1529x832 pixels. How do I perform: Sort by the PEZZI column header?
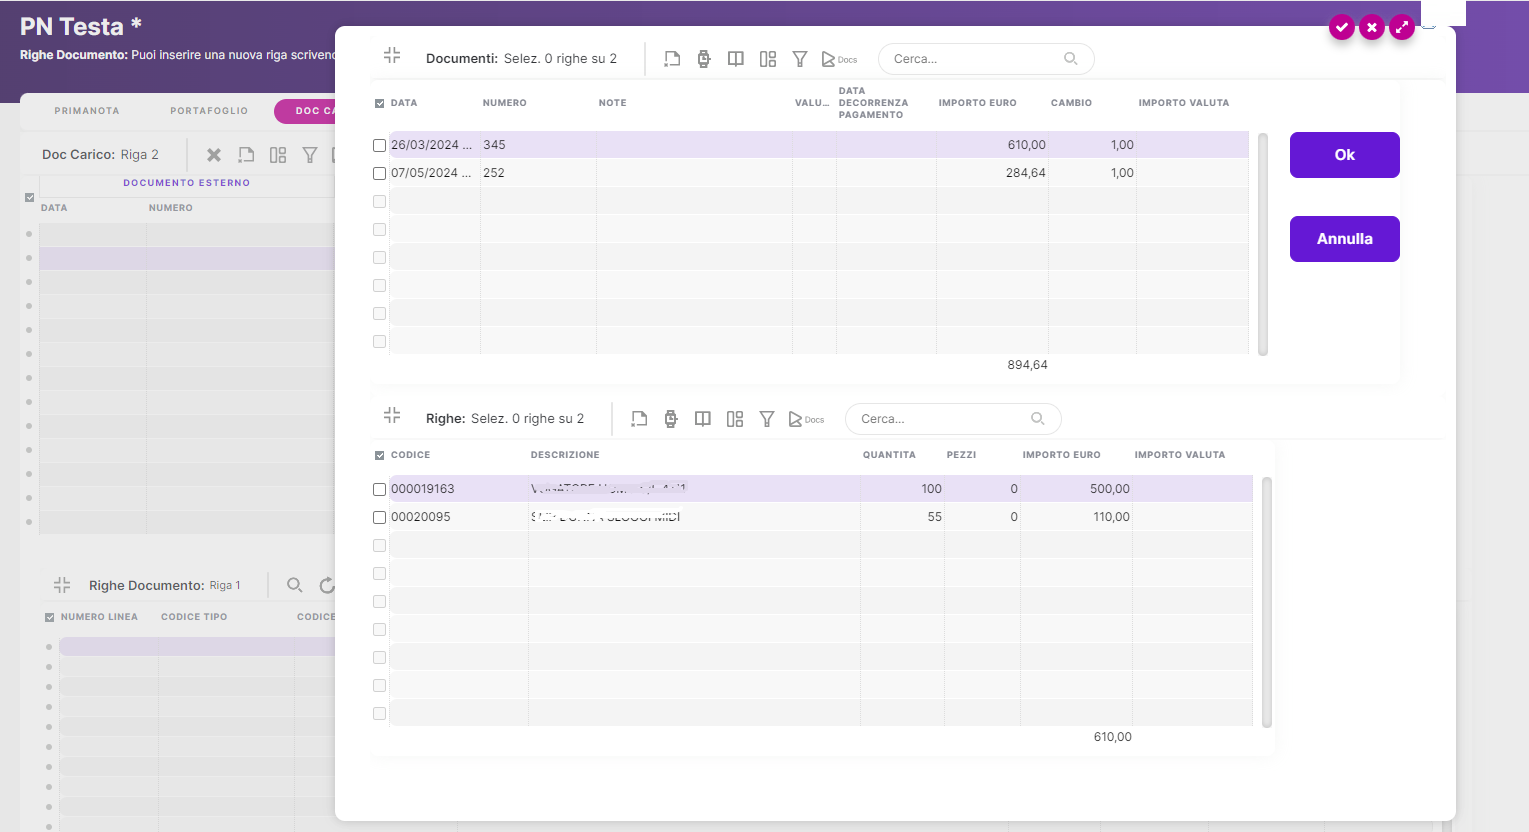(961, 455)
